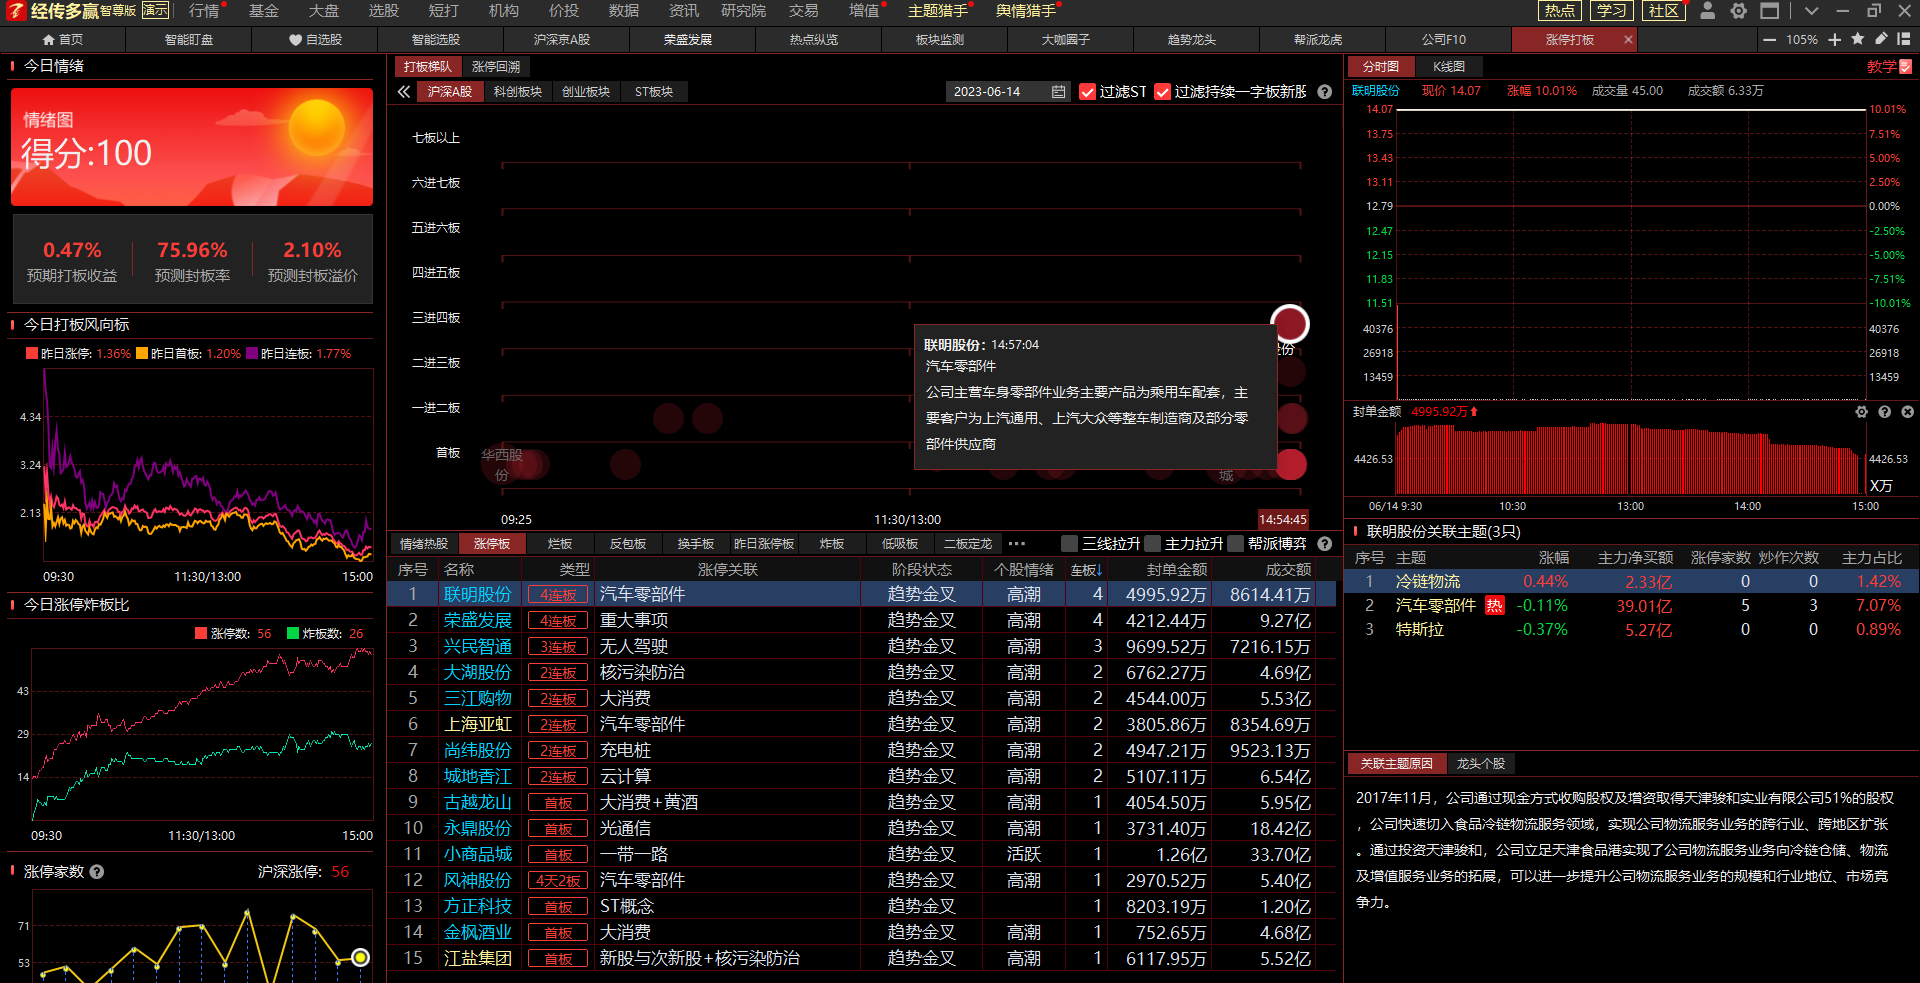Switch to 科创板块 tab
This screenshot has width=1920, height=983.
(x=518, y=92)
